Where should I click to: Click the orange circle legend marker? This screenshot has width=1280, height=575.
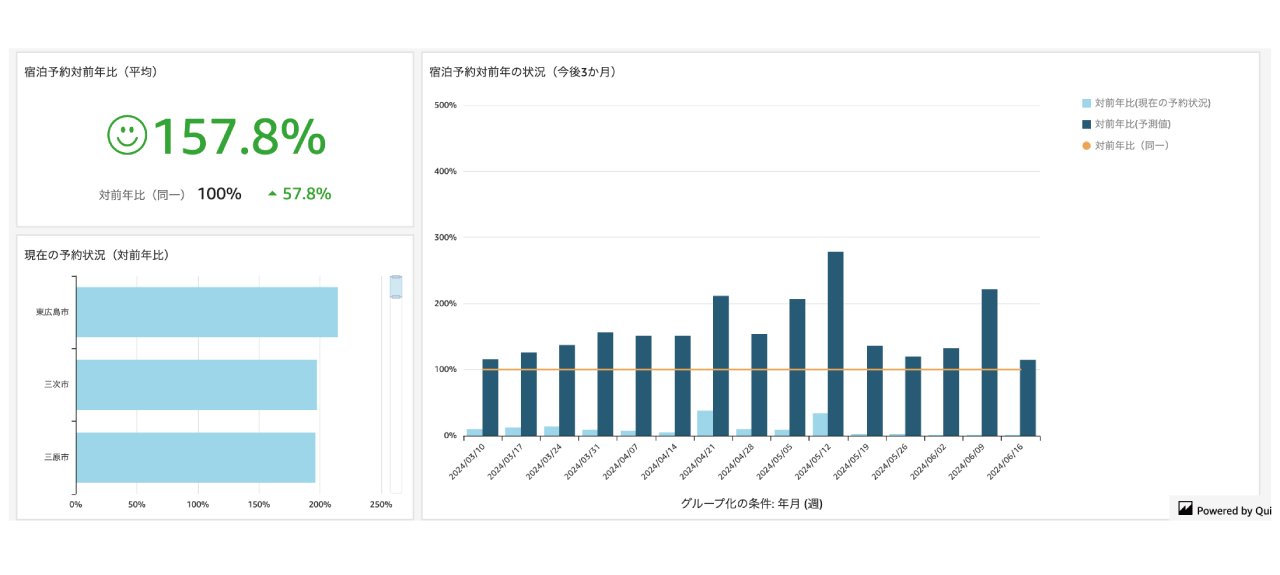pyautogui.click(x=1086, y=146)
